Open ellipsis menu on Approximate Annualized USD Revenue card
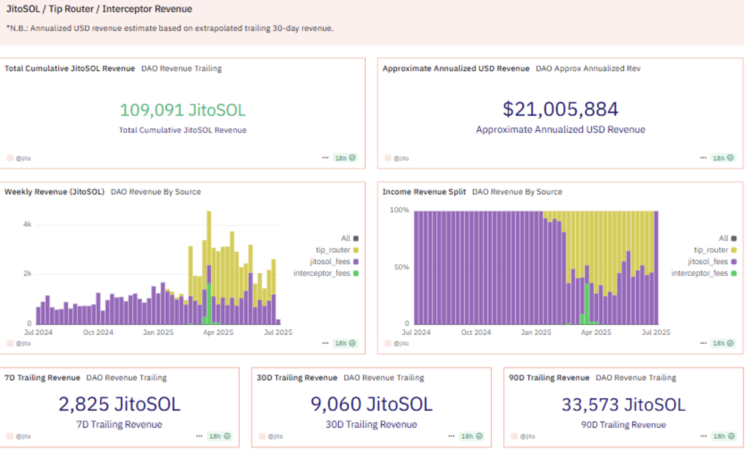The image size is (750, 454). click(x=703, y=158)
